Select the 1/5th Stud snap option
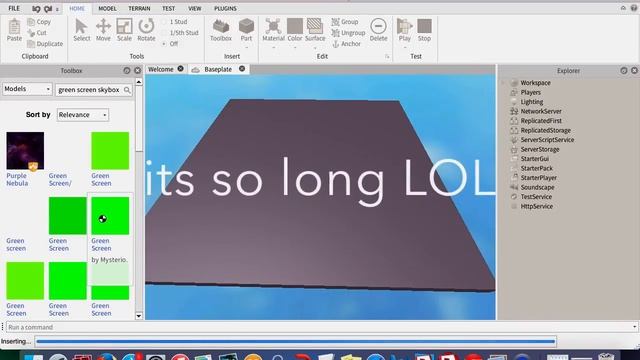The image size is (640, 360). (x=180, y=33)
